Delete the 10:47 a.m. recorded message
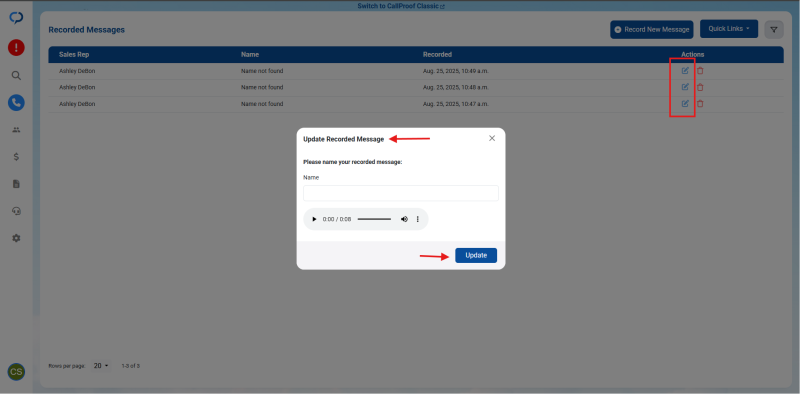 701,104
